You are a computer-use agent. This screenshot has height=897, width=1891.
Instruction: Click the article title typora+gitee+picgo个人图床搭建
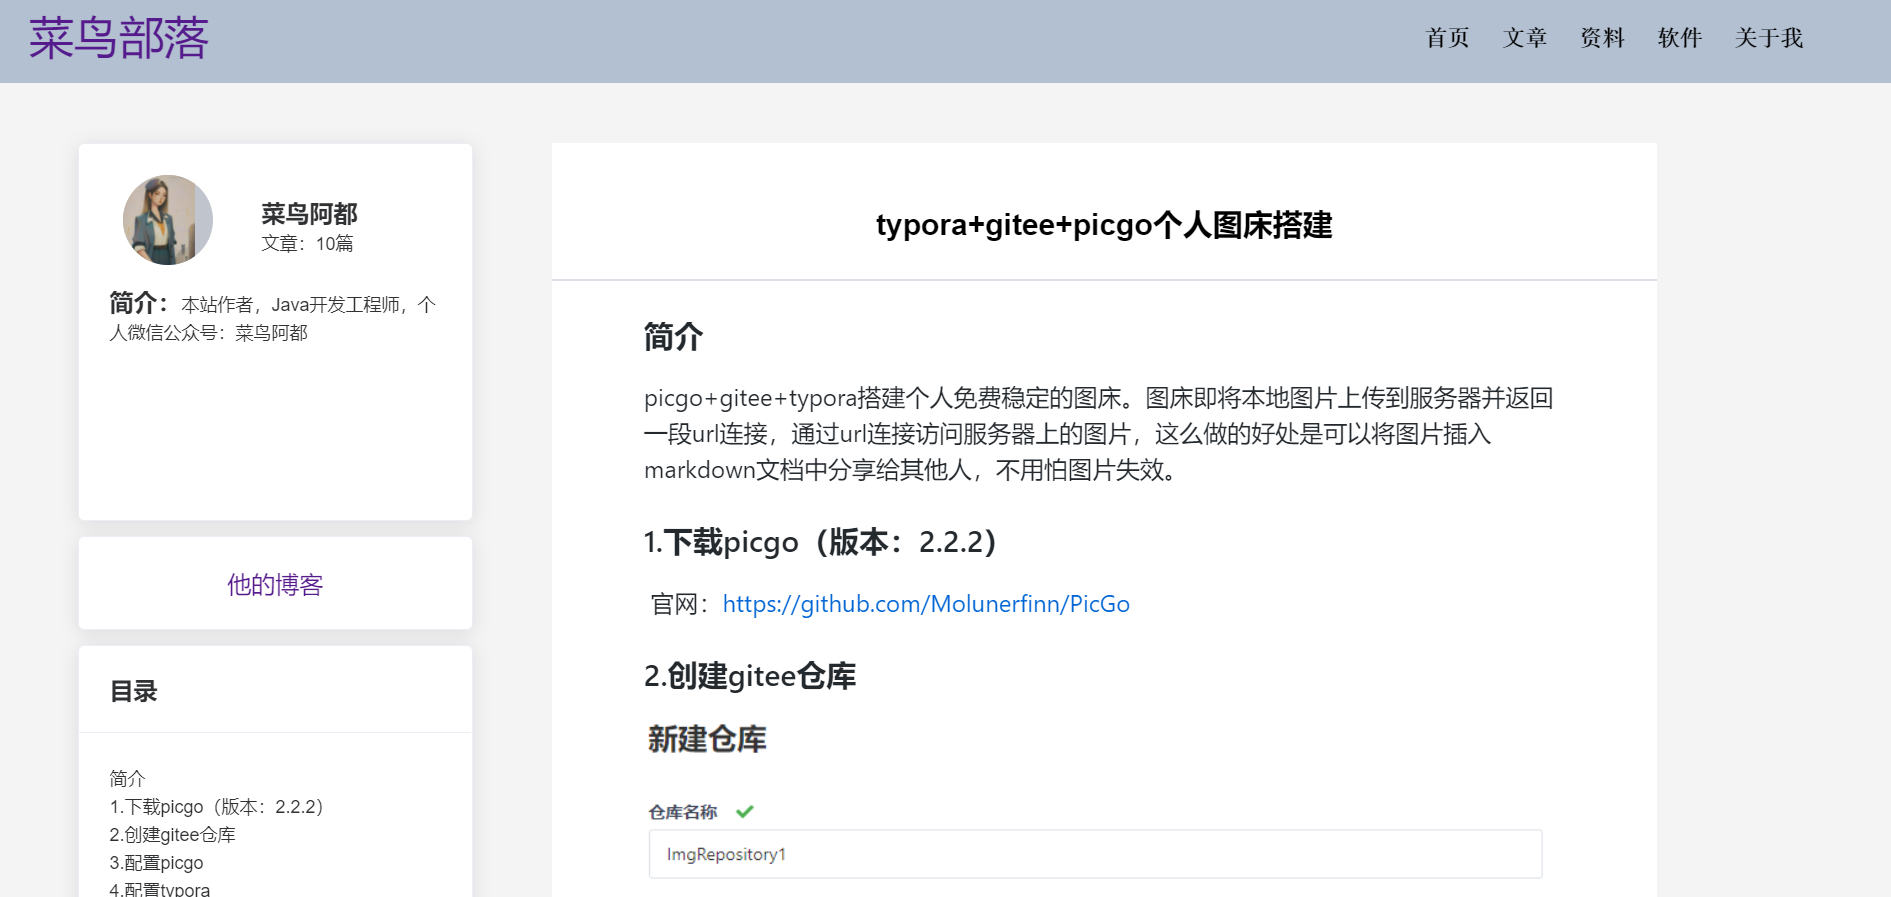[x=1104, y=225]
